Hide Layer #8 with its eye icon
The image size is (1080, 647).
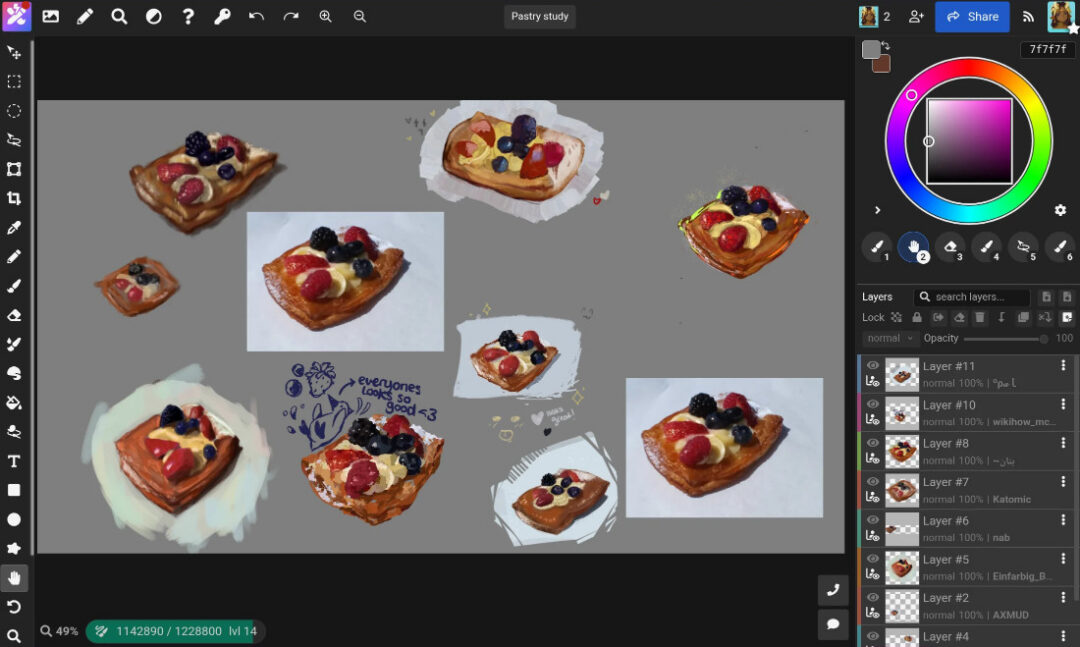point(873,443)
